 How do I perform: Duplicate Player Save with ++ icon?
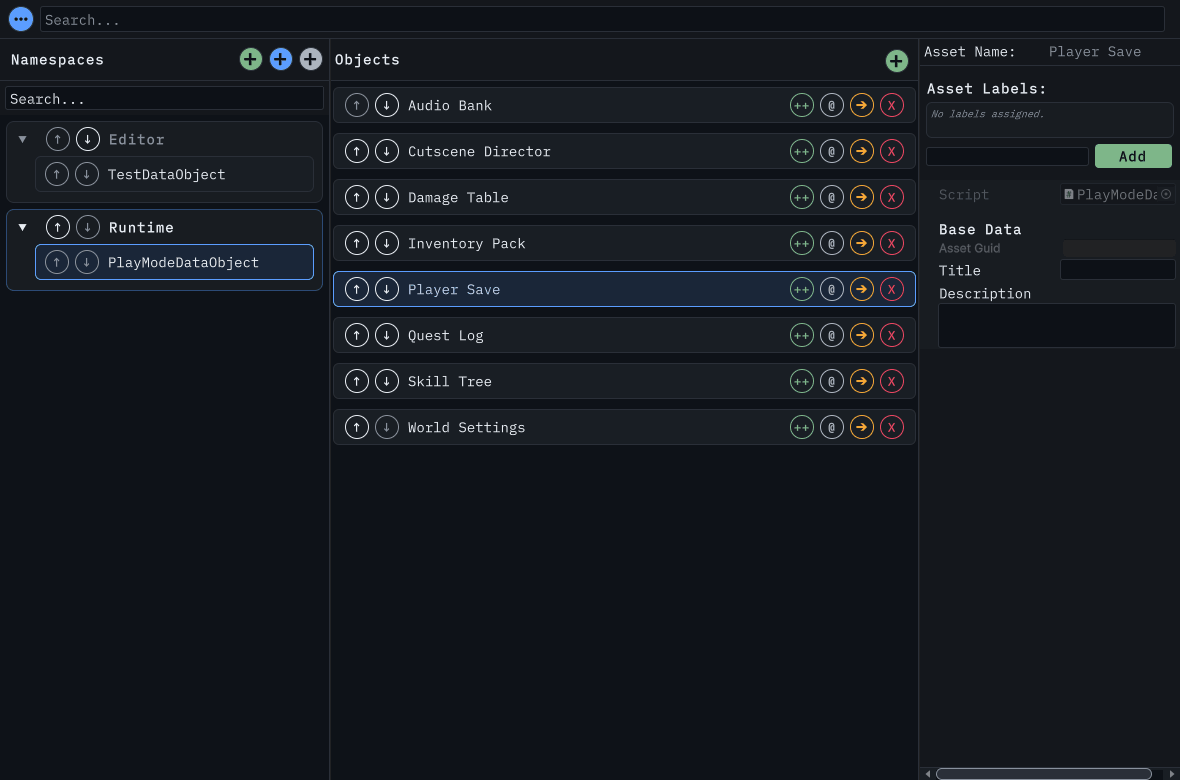pyautogui.click(x=801, y=289)
